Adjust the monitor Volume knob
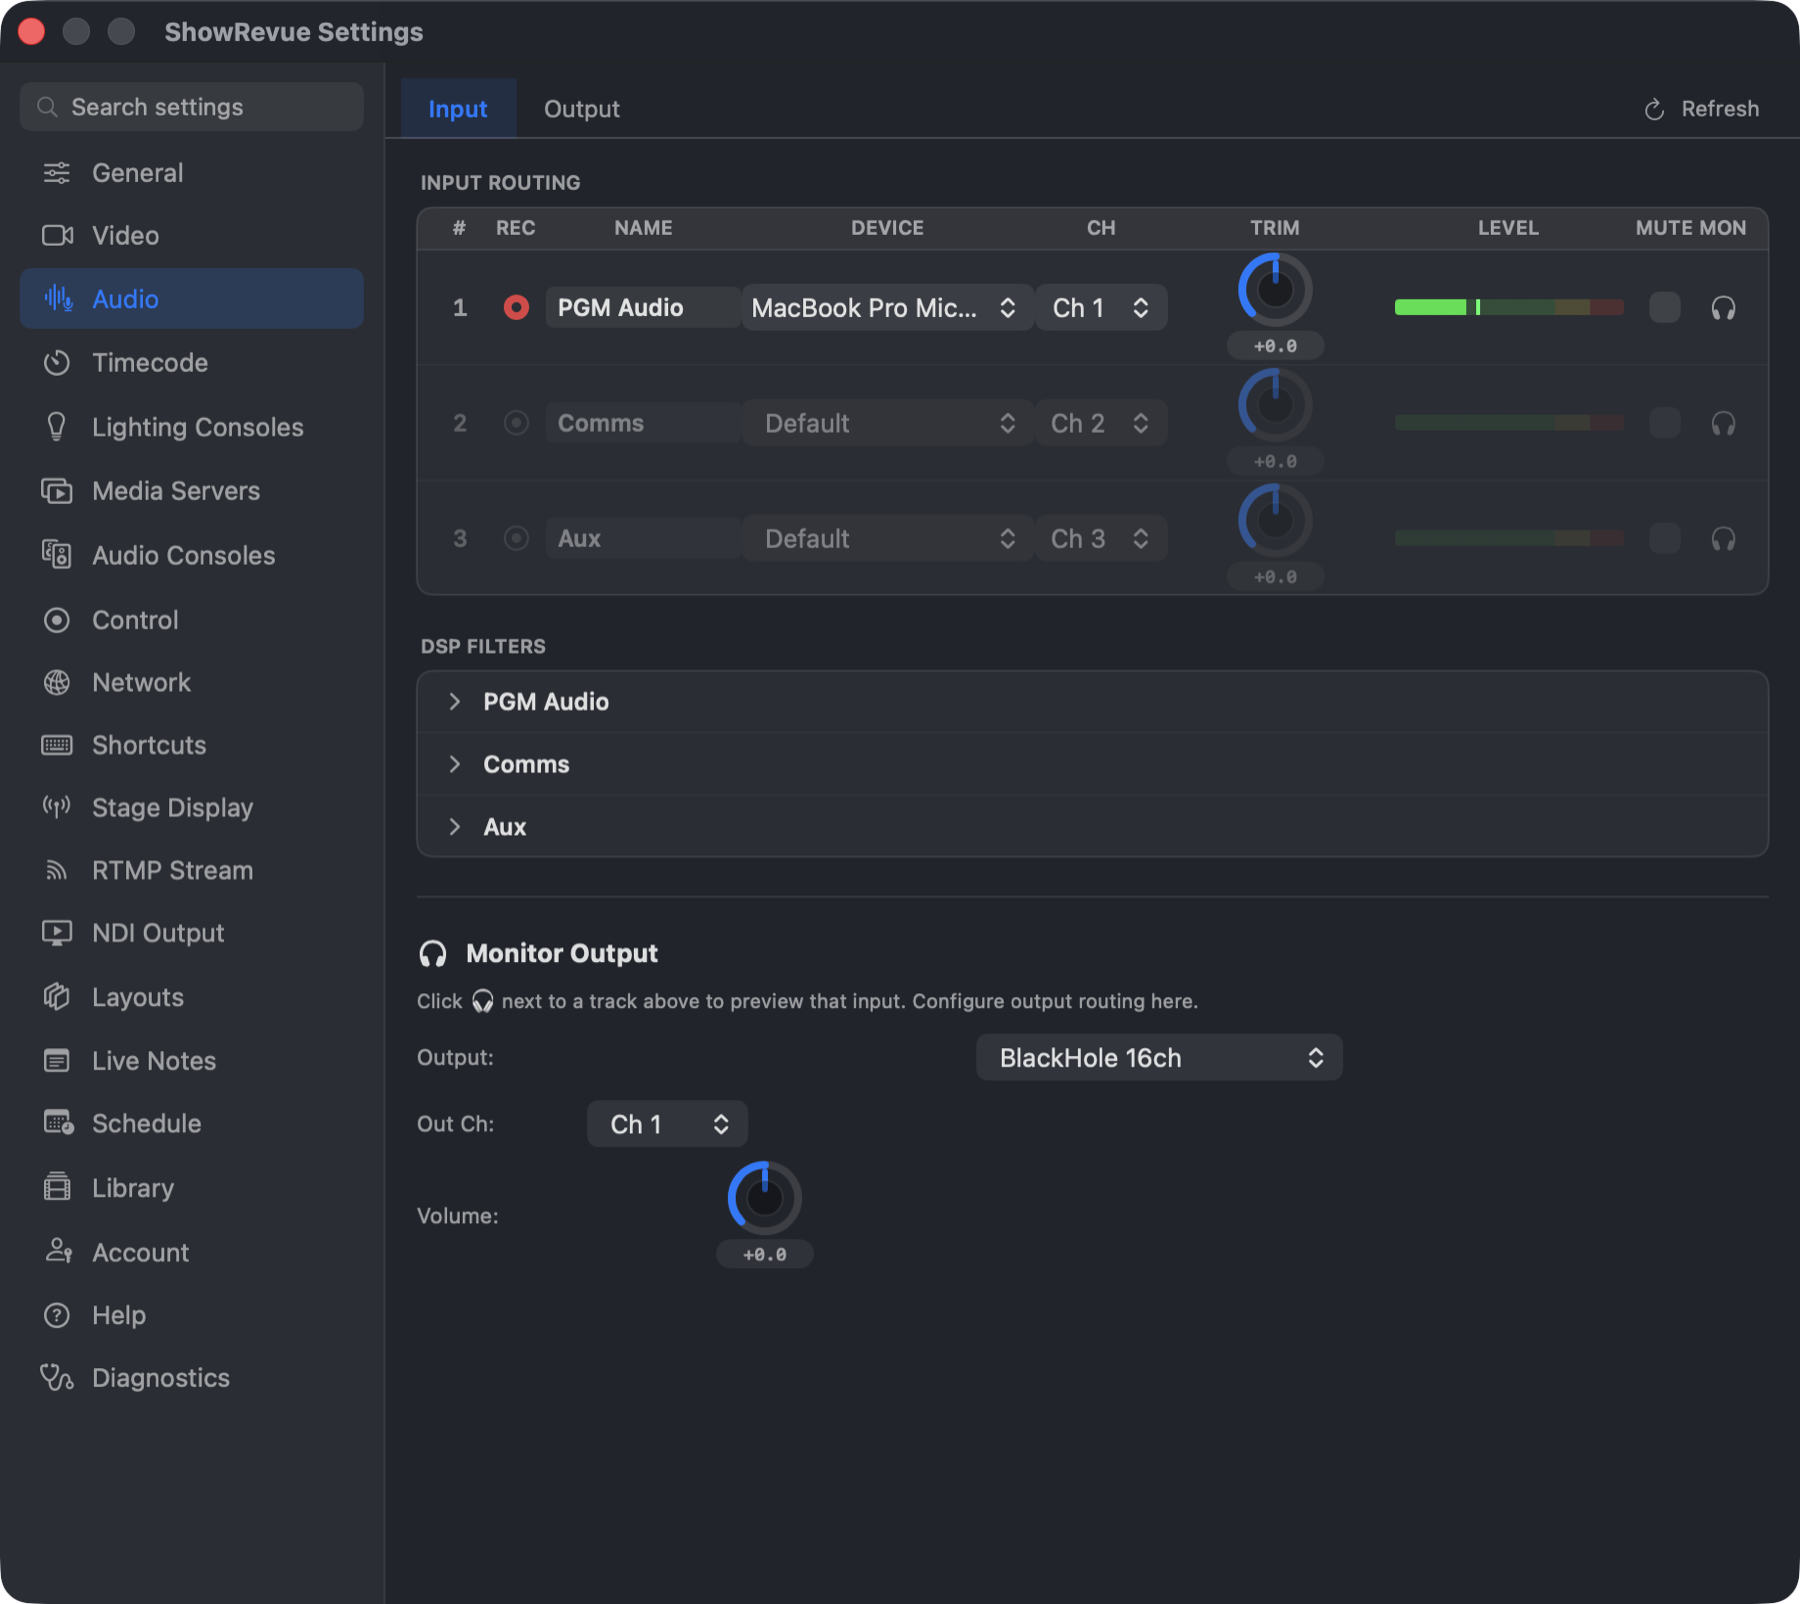This screenshot has width=1800, height=1604. (765, 1198)
